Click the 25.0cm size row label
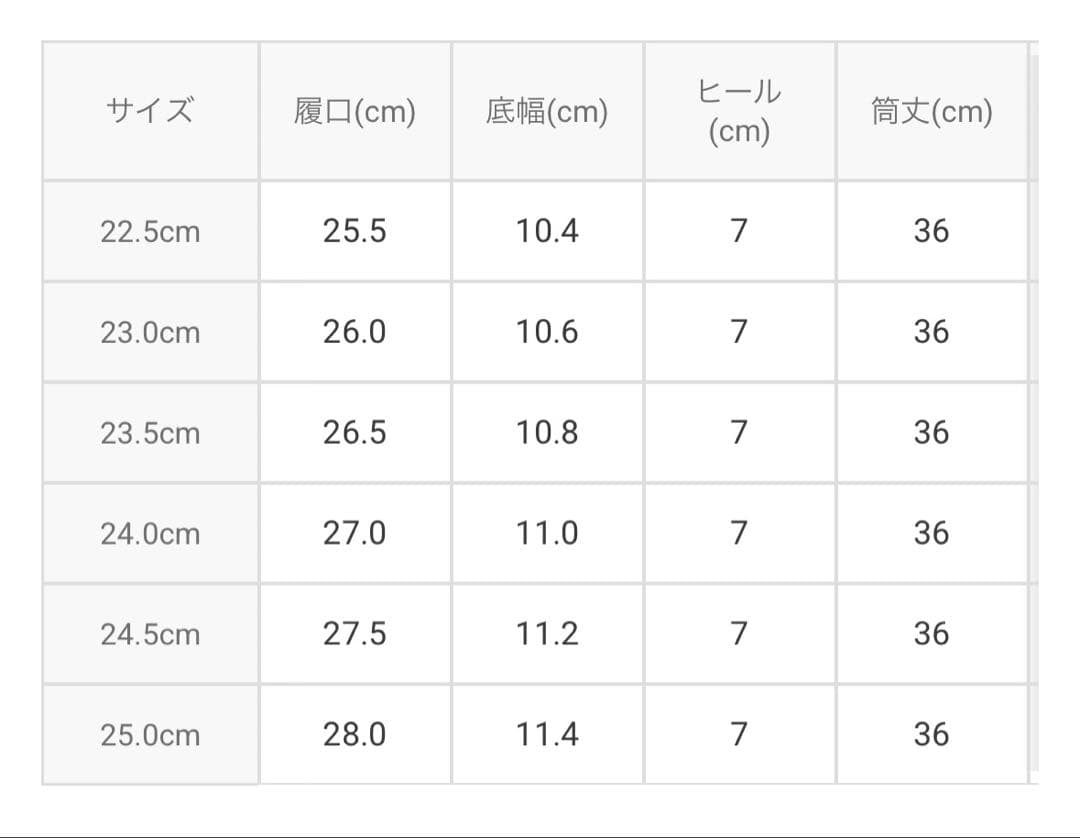This screenshot has width=1080, height=838. point(150,734)
